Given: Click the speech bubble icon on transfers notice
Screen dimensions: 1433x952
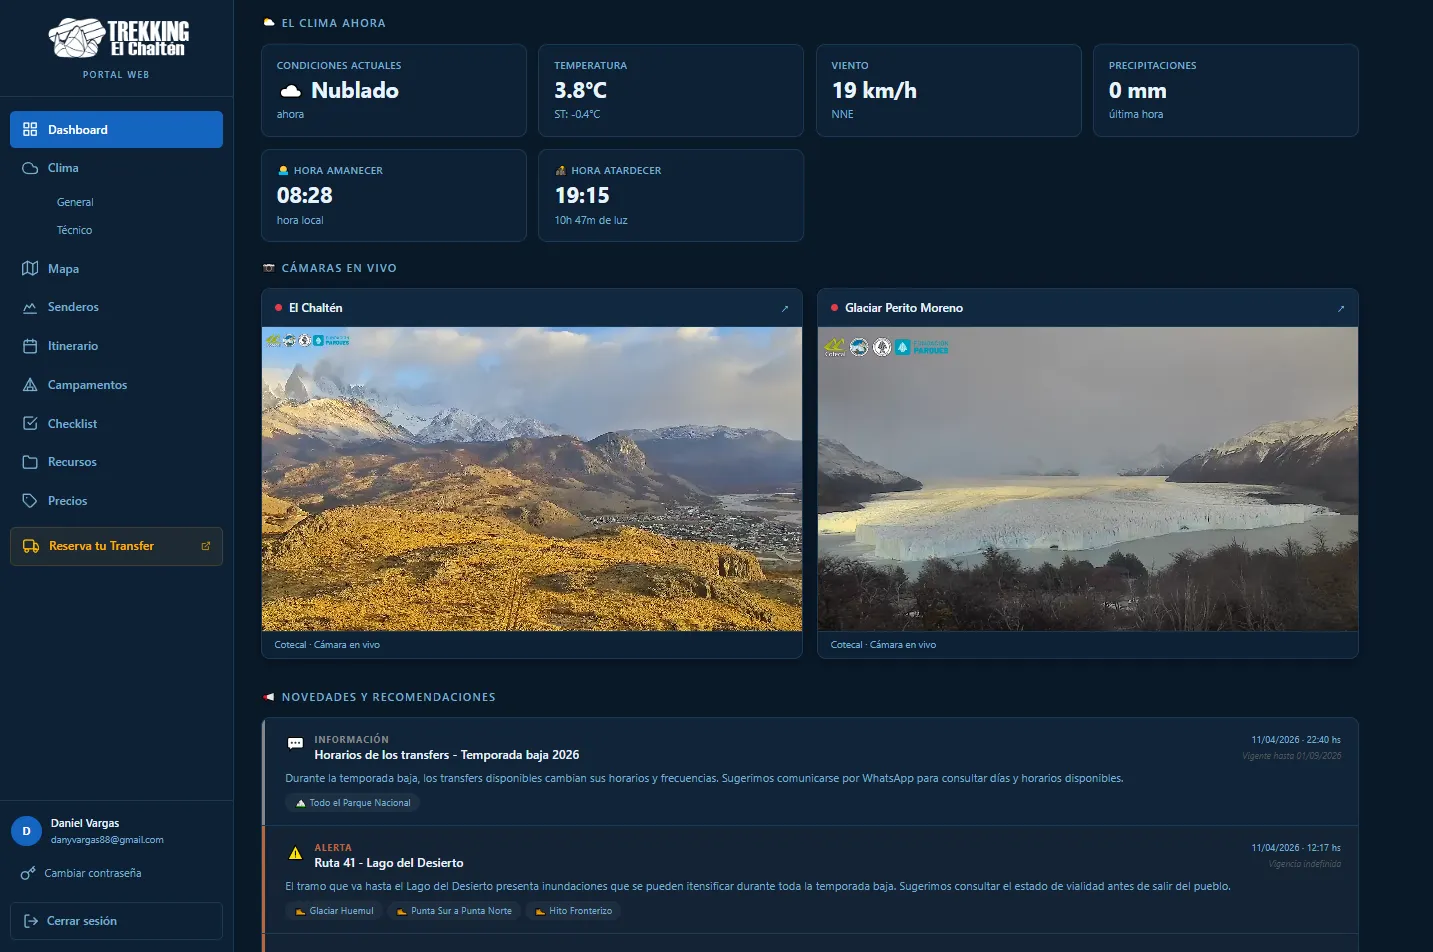Looking at the screenshot, I should (295, 744).
